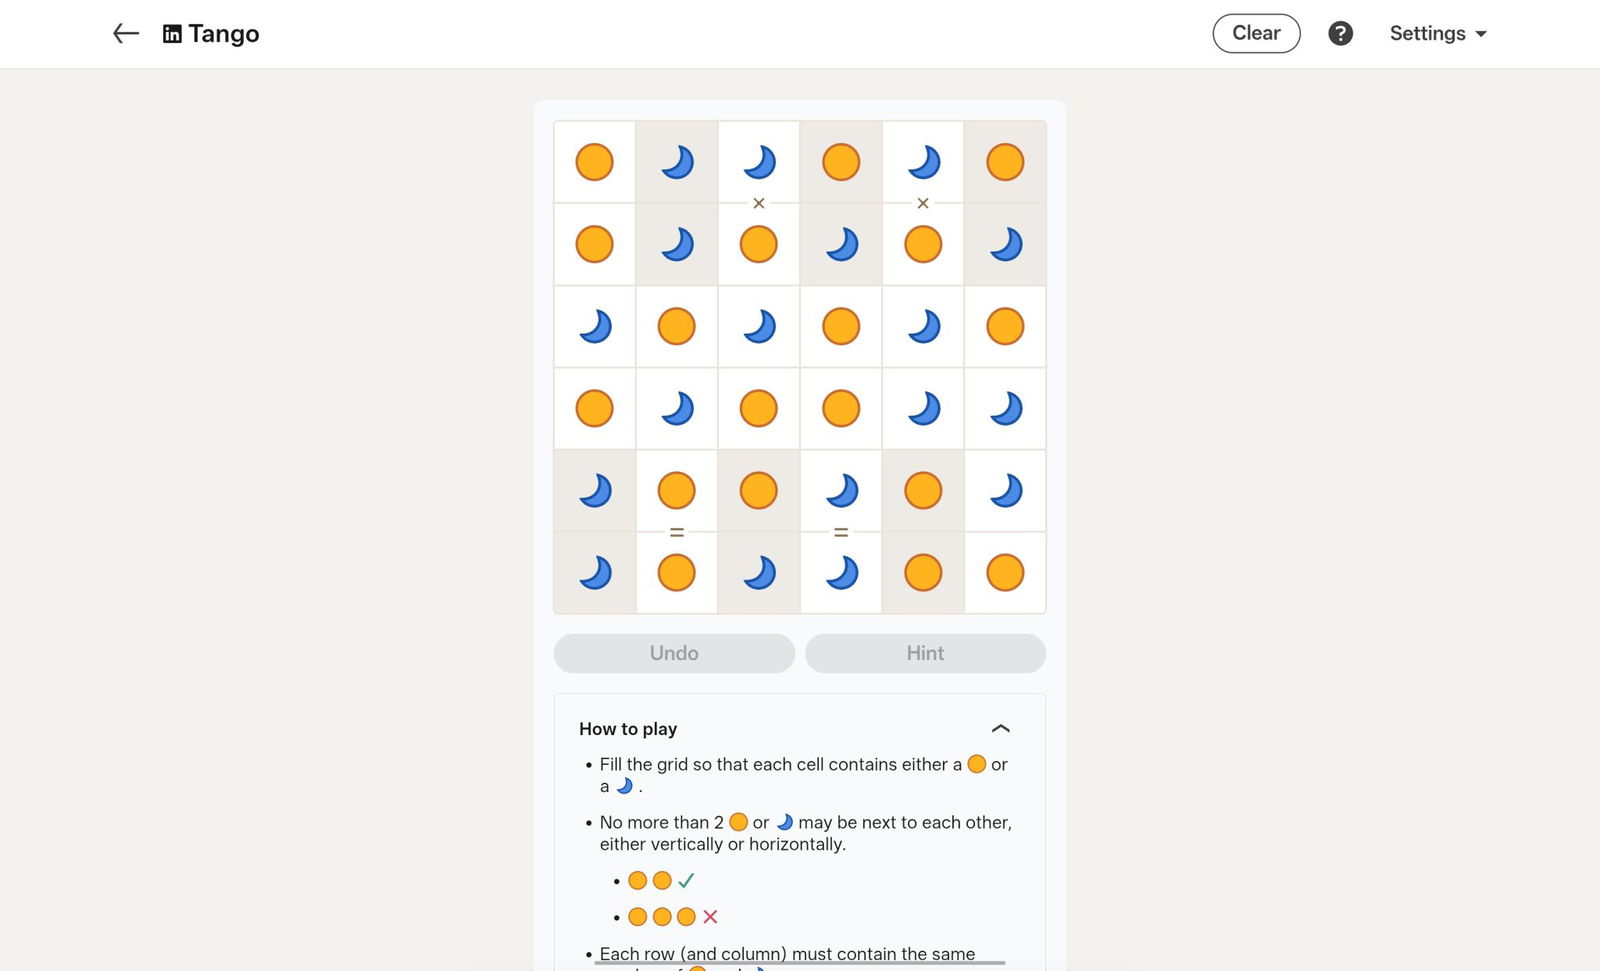The image size is (1600, 971).
Task: Click the moon in first row, second column
Action: click(677, 162)
